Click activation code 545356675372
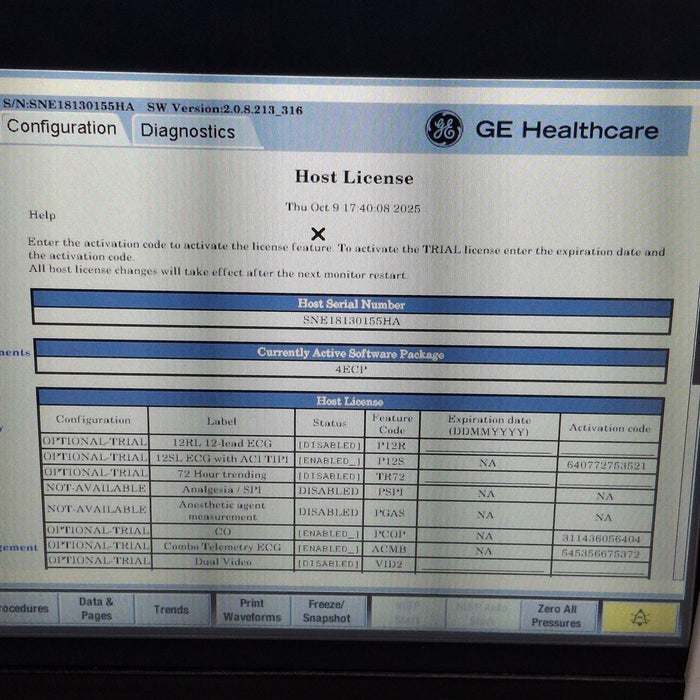 coord(600,554)
